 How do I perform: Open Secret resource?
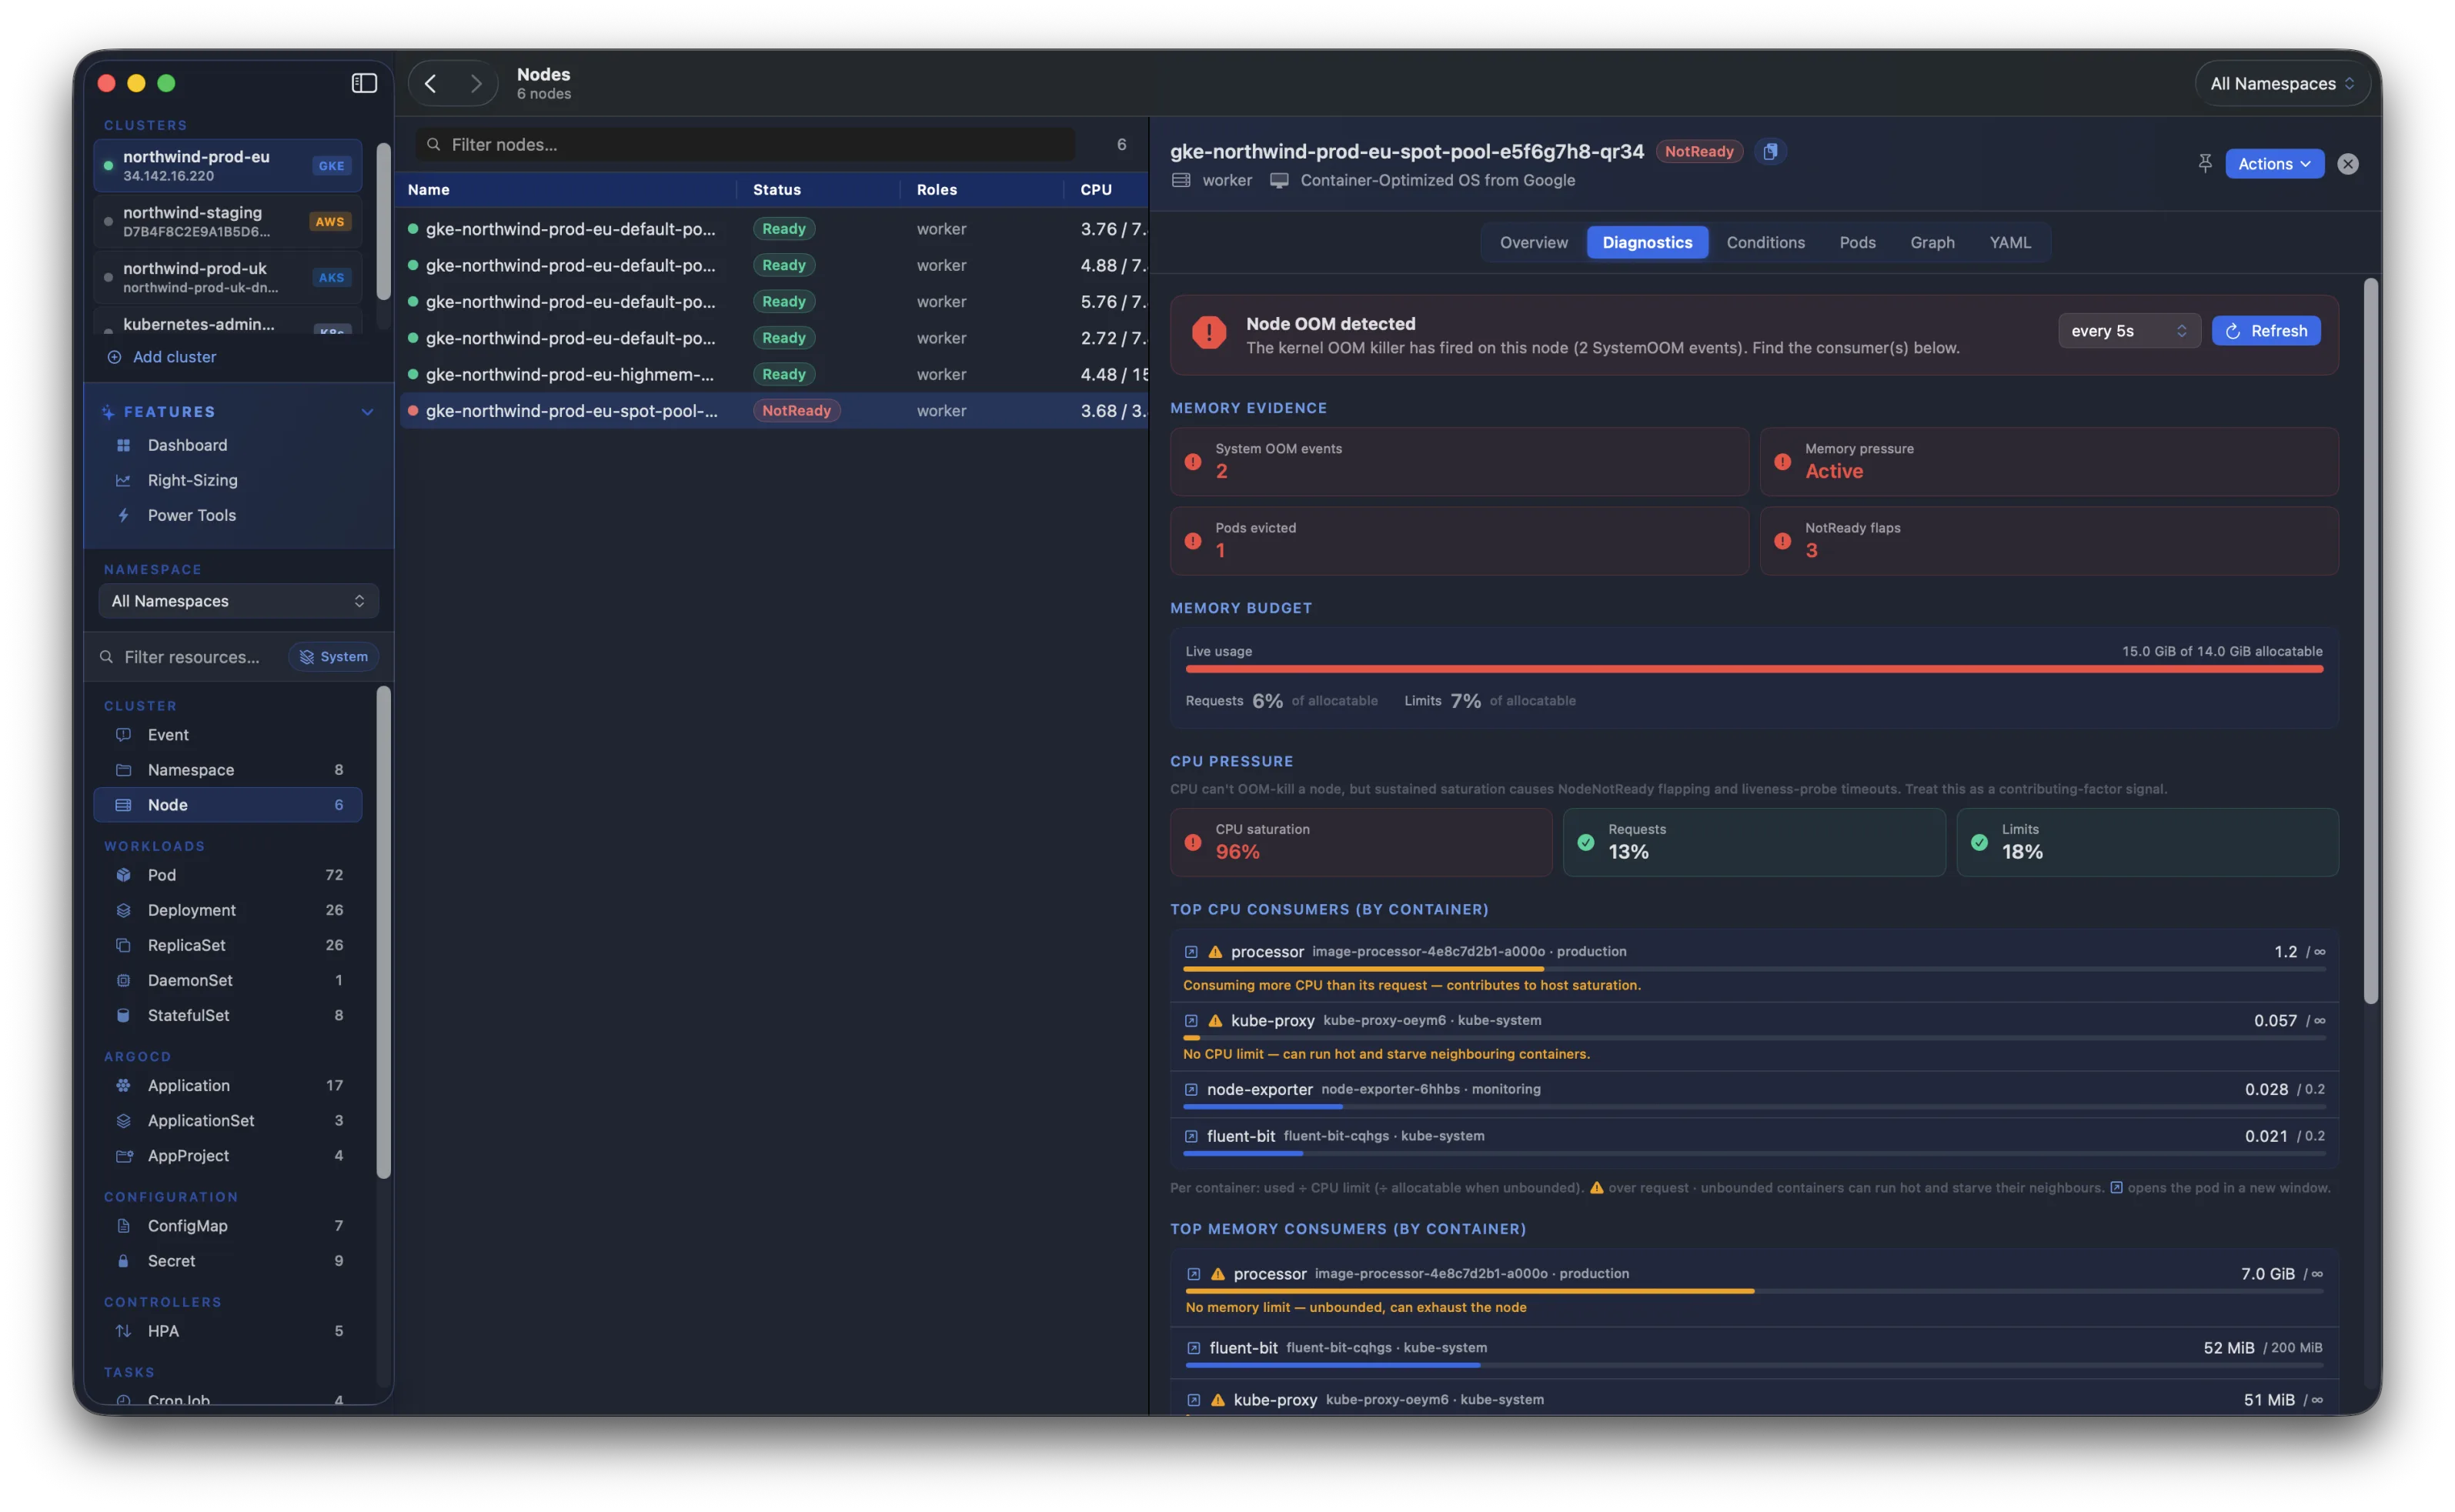[228, 1261]
